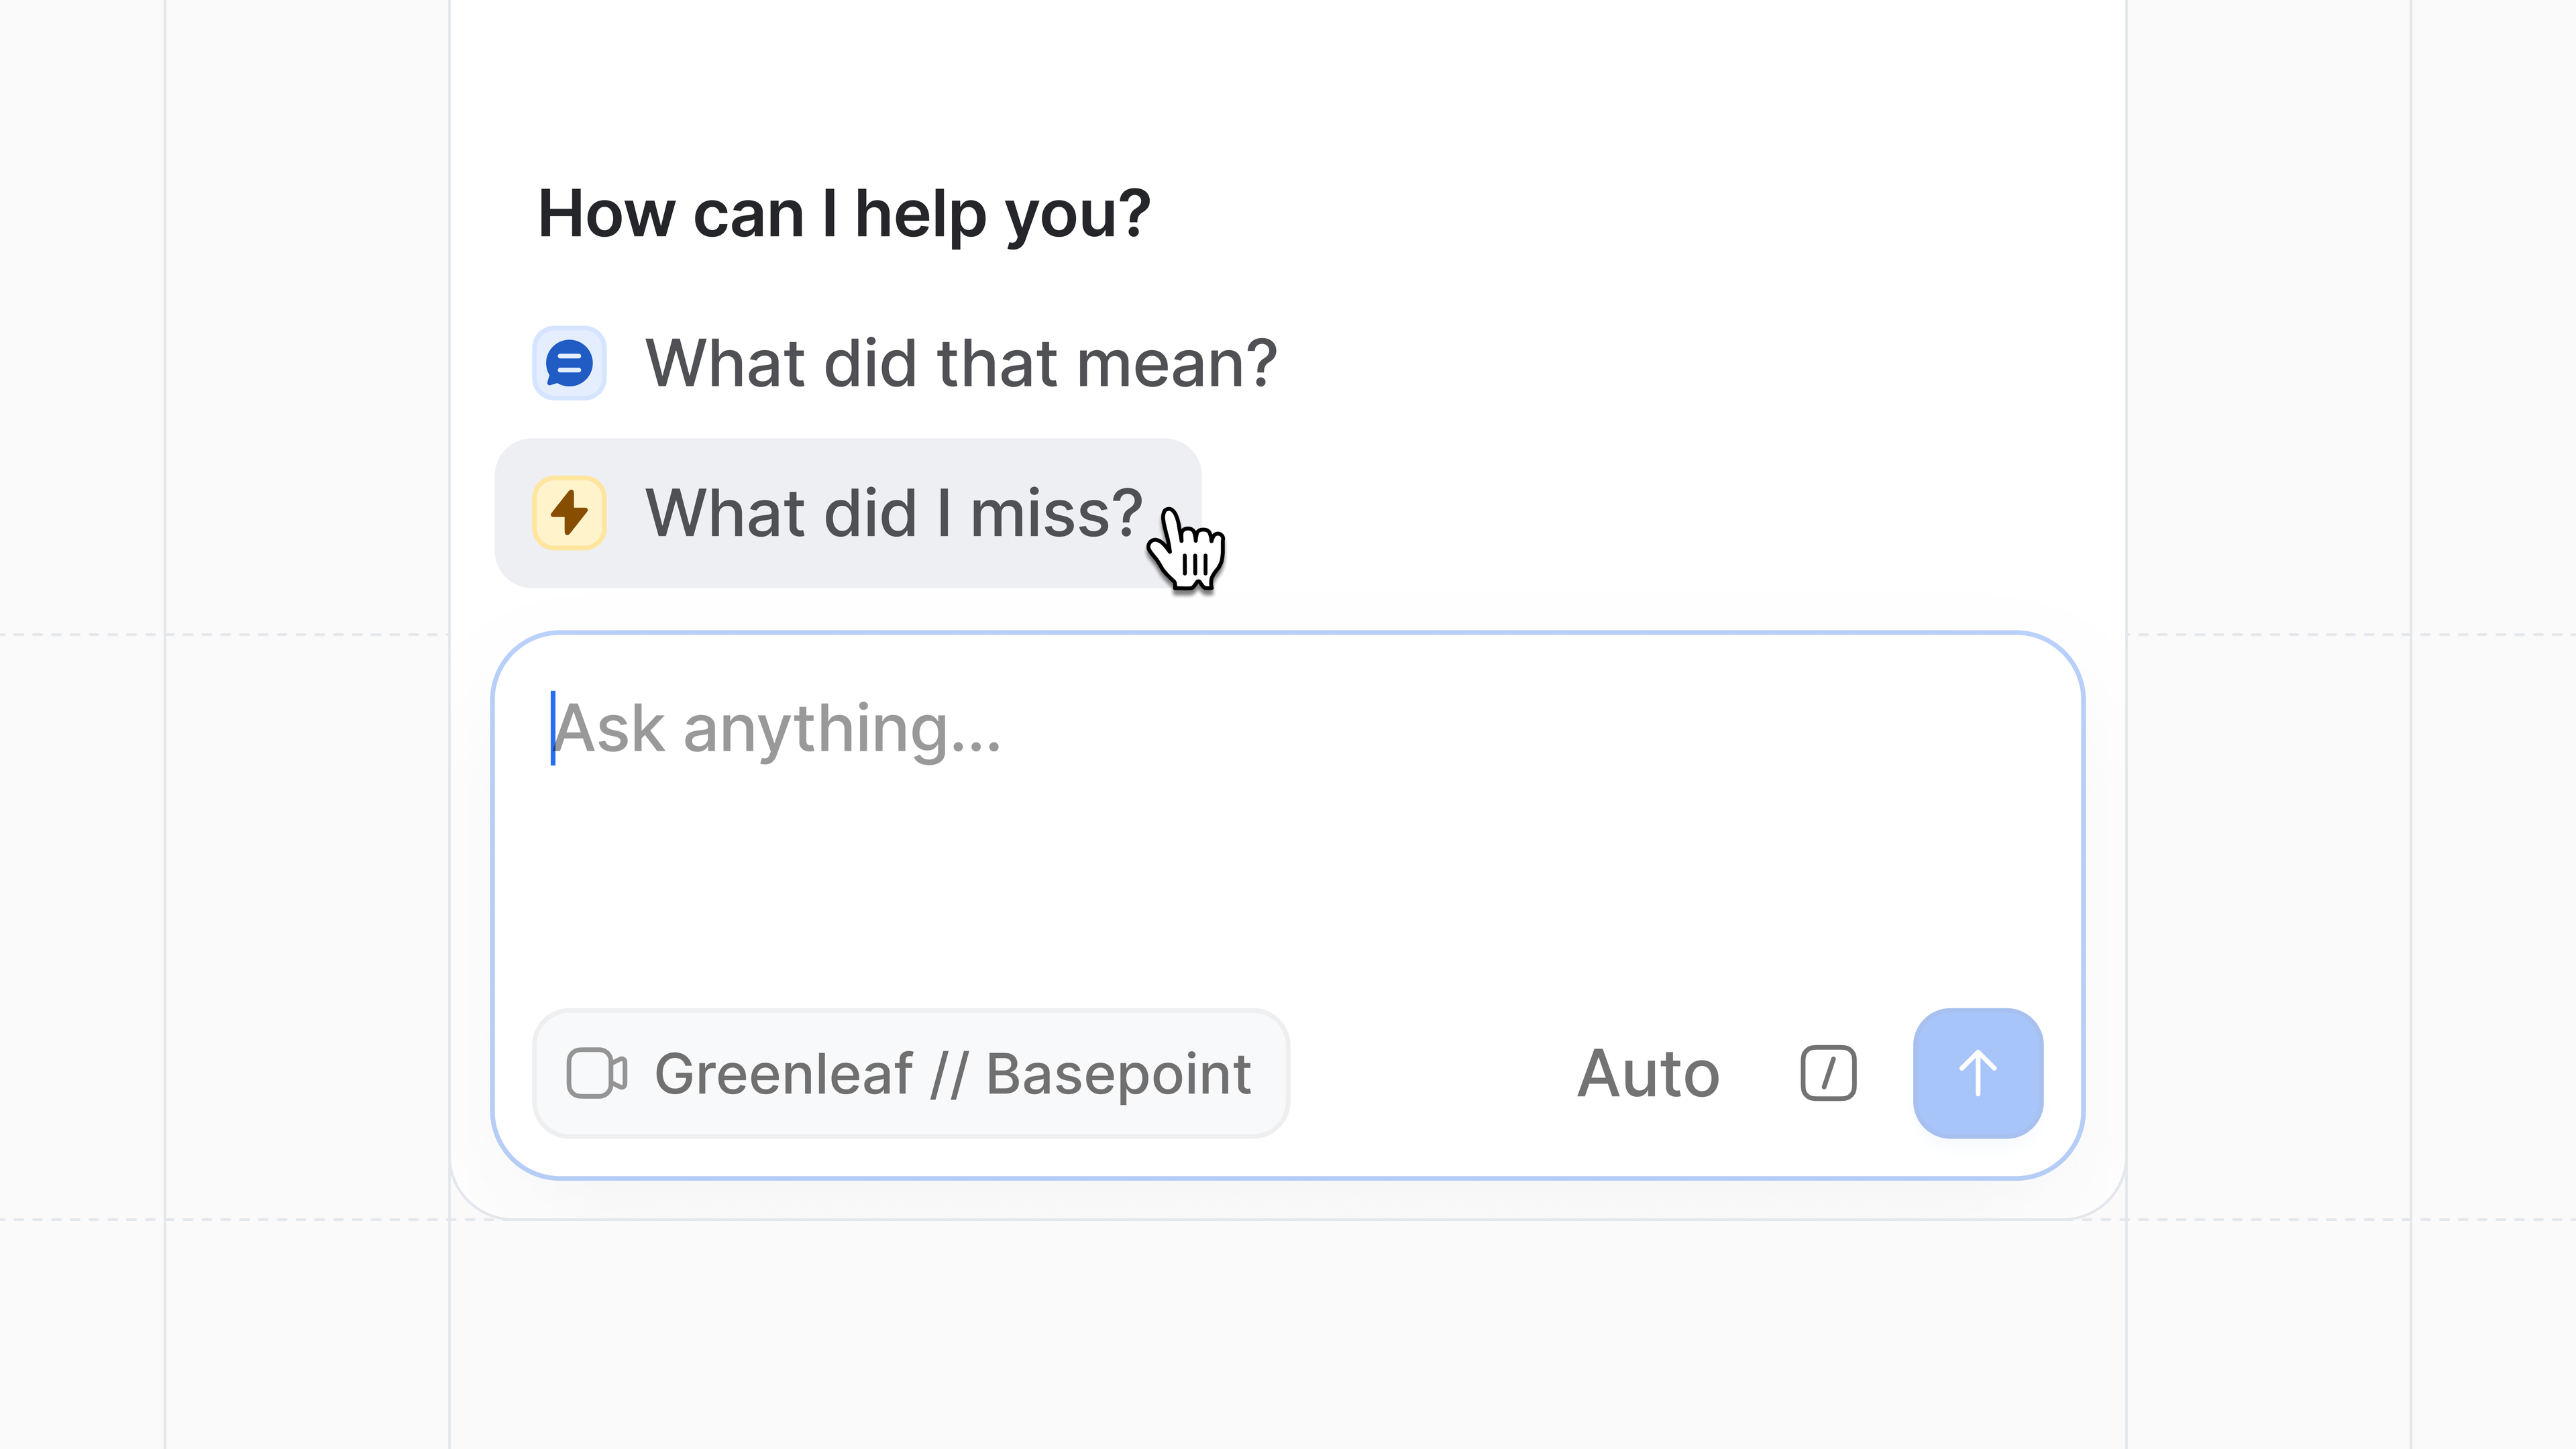Click the yellow lightning bolt icon

click(569, 513)
